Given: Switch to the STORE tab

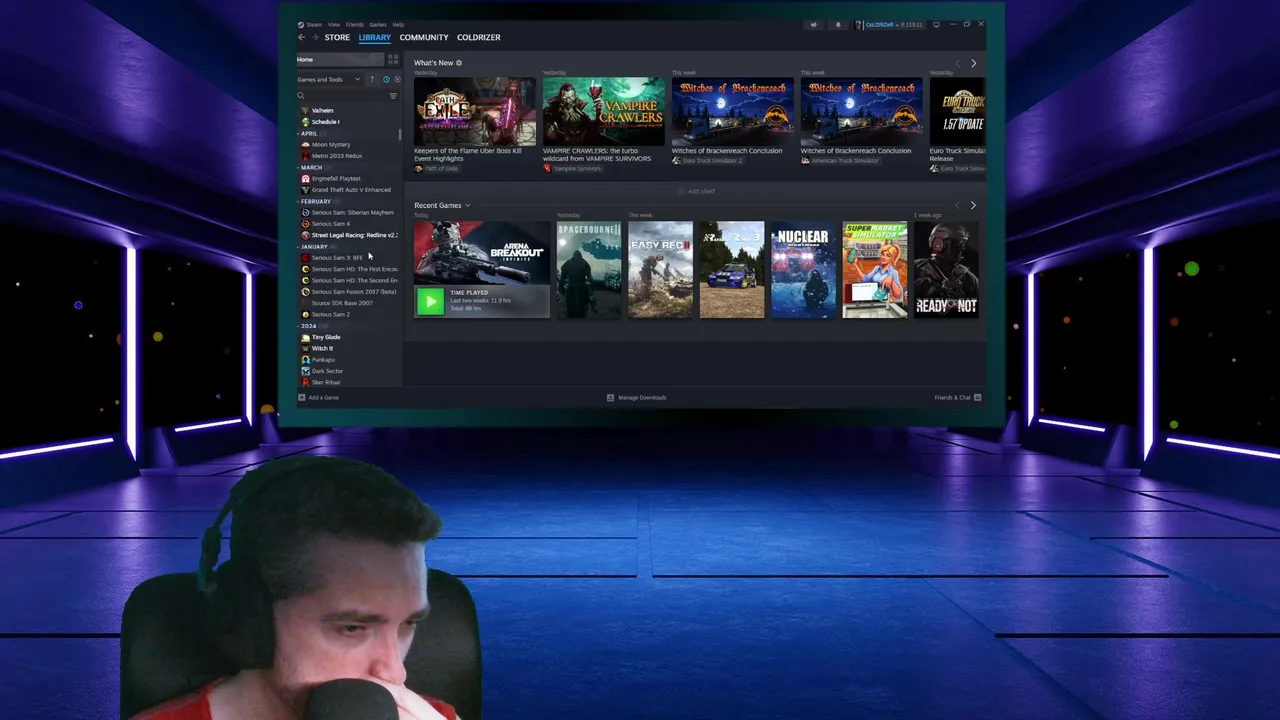Looking at the screenshot, I should 337,37.
